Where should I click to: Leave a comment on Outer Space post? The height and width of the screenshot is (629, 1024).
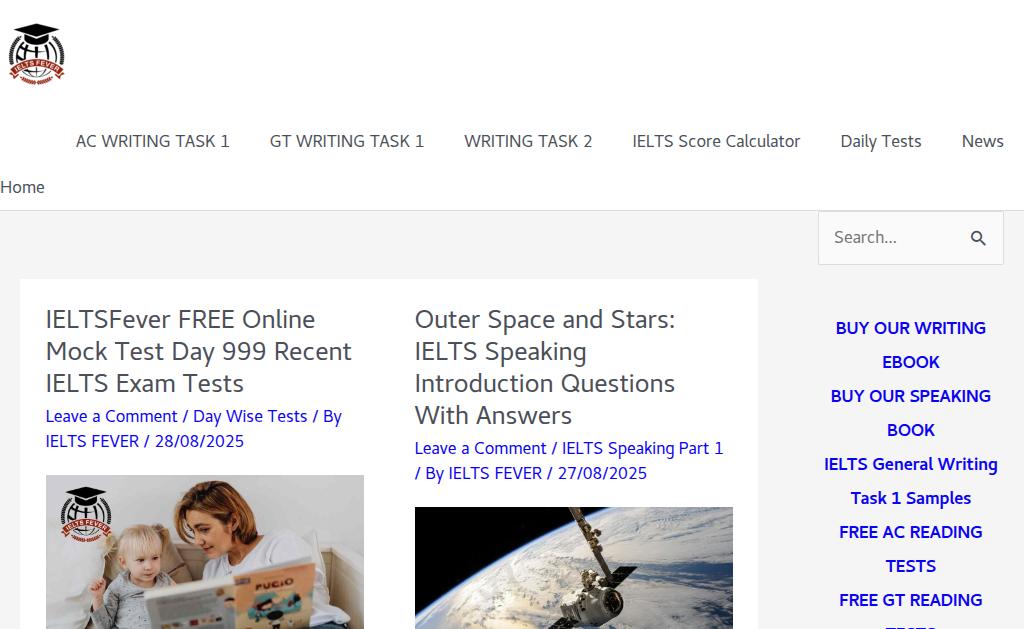tap(481, 449)
